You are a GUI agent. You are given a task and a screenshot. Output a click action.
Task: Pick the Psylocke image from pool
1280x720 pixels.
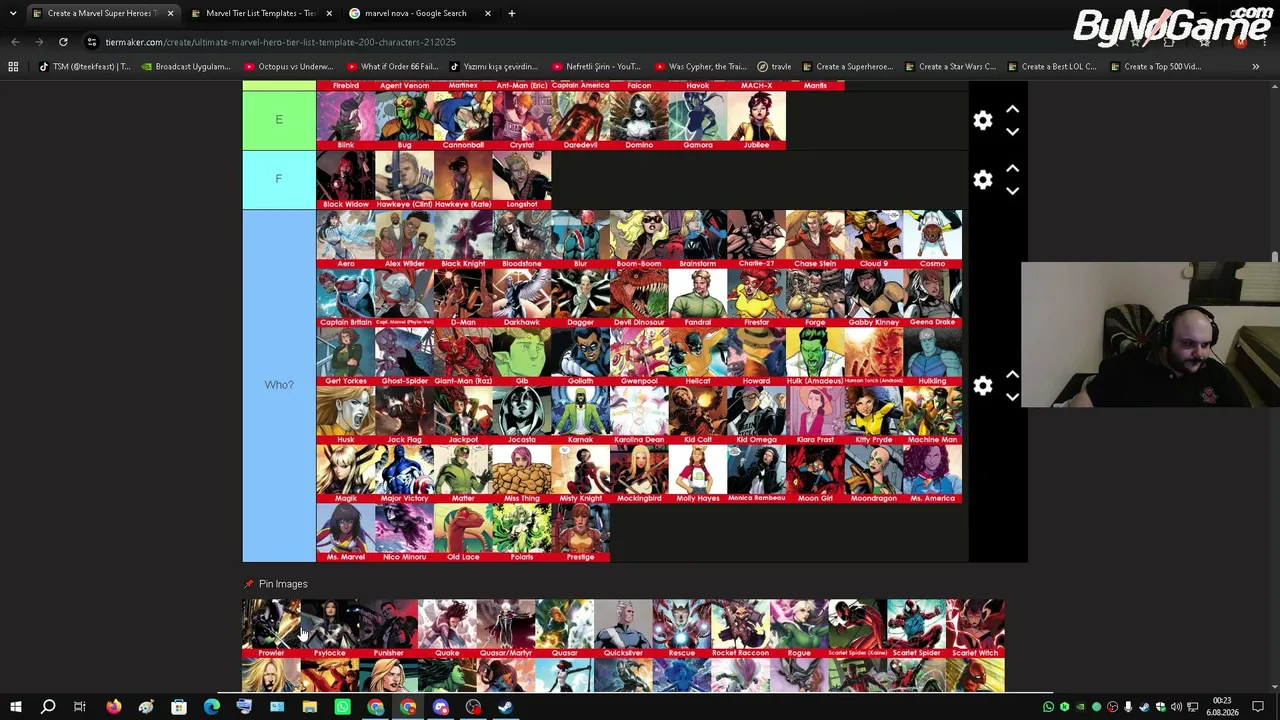[329, 629]
